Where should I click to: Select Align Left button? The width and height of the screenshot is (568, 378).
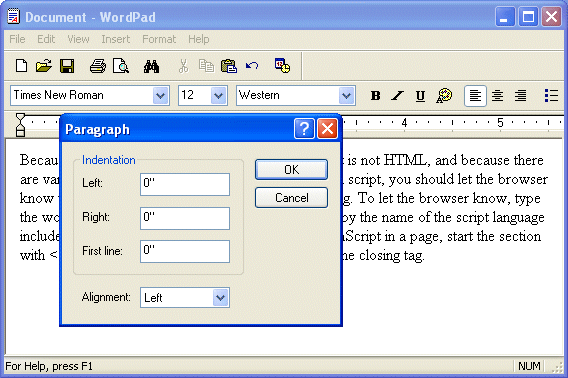coord(475,96)
